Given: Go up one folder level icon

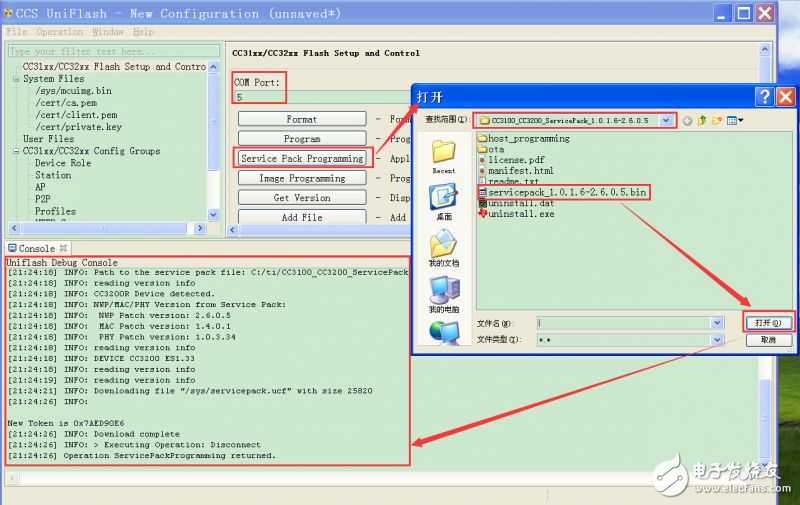Looking at the screenshot, I should (x=702, y=120).
